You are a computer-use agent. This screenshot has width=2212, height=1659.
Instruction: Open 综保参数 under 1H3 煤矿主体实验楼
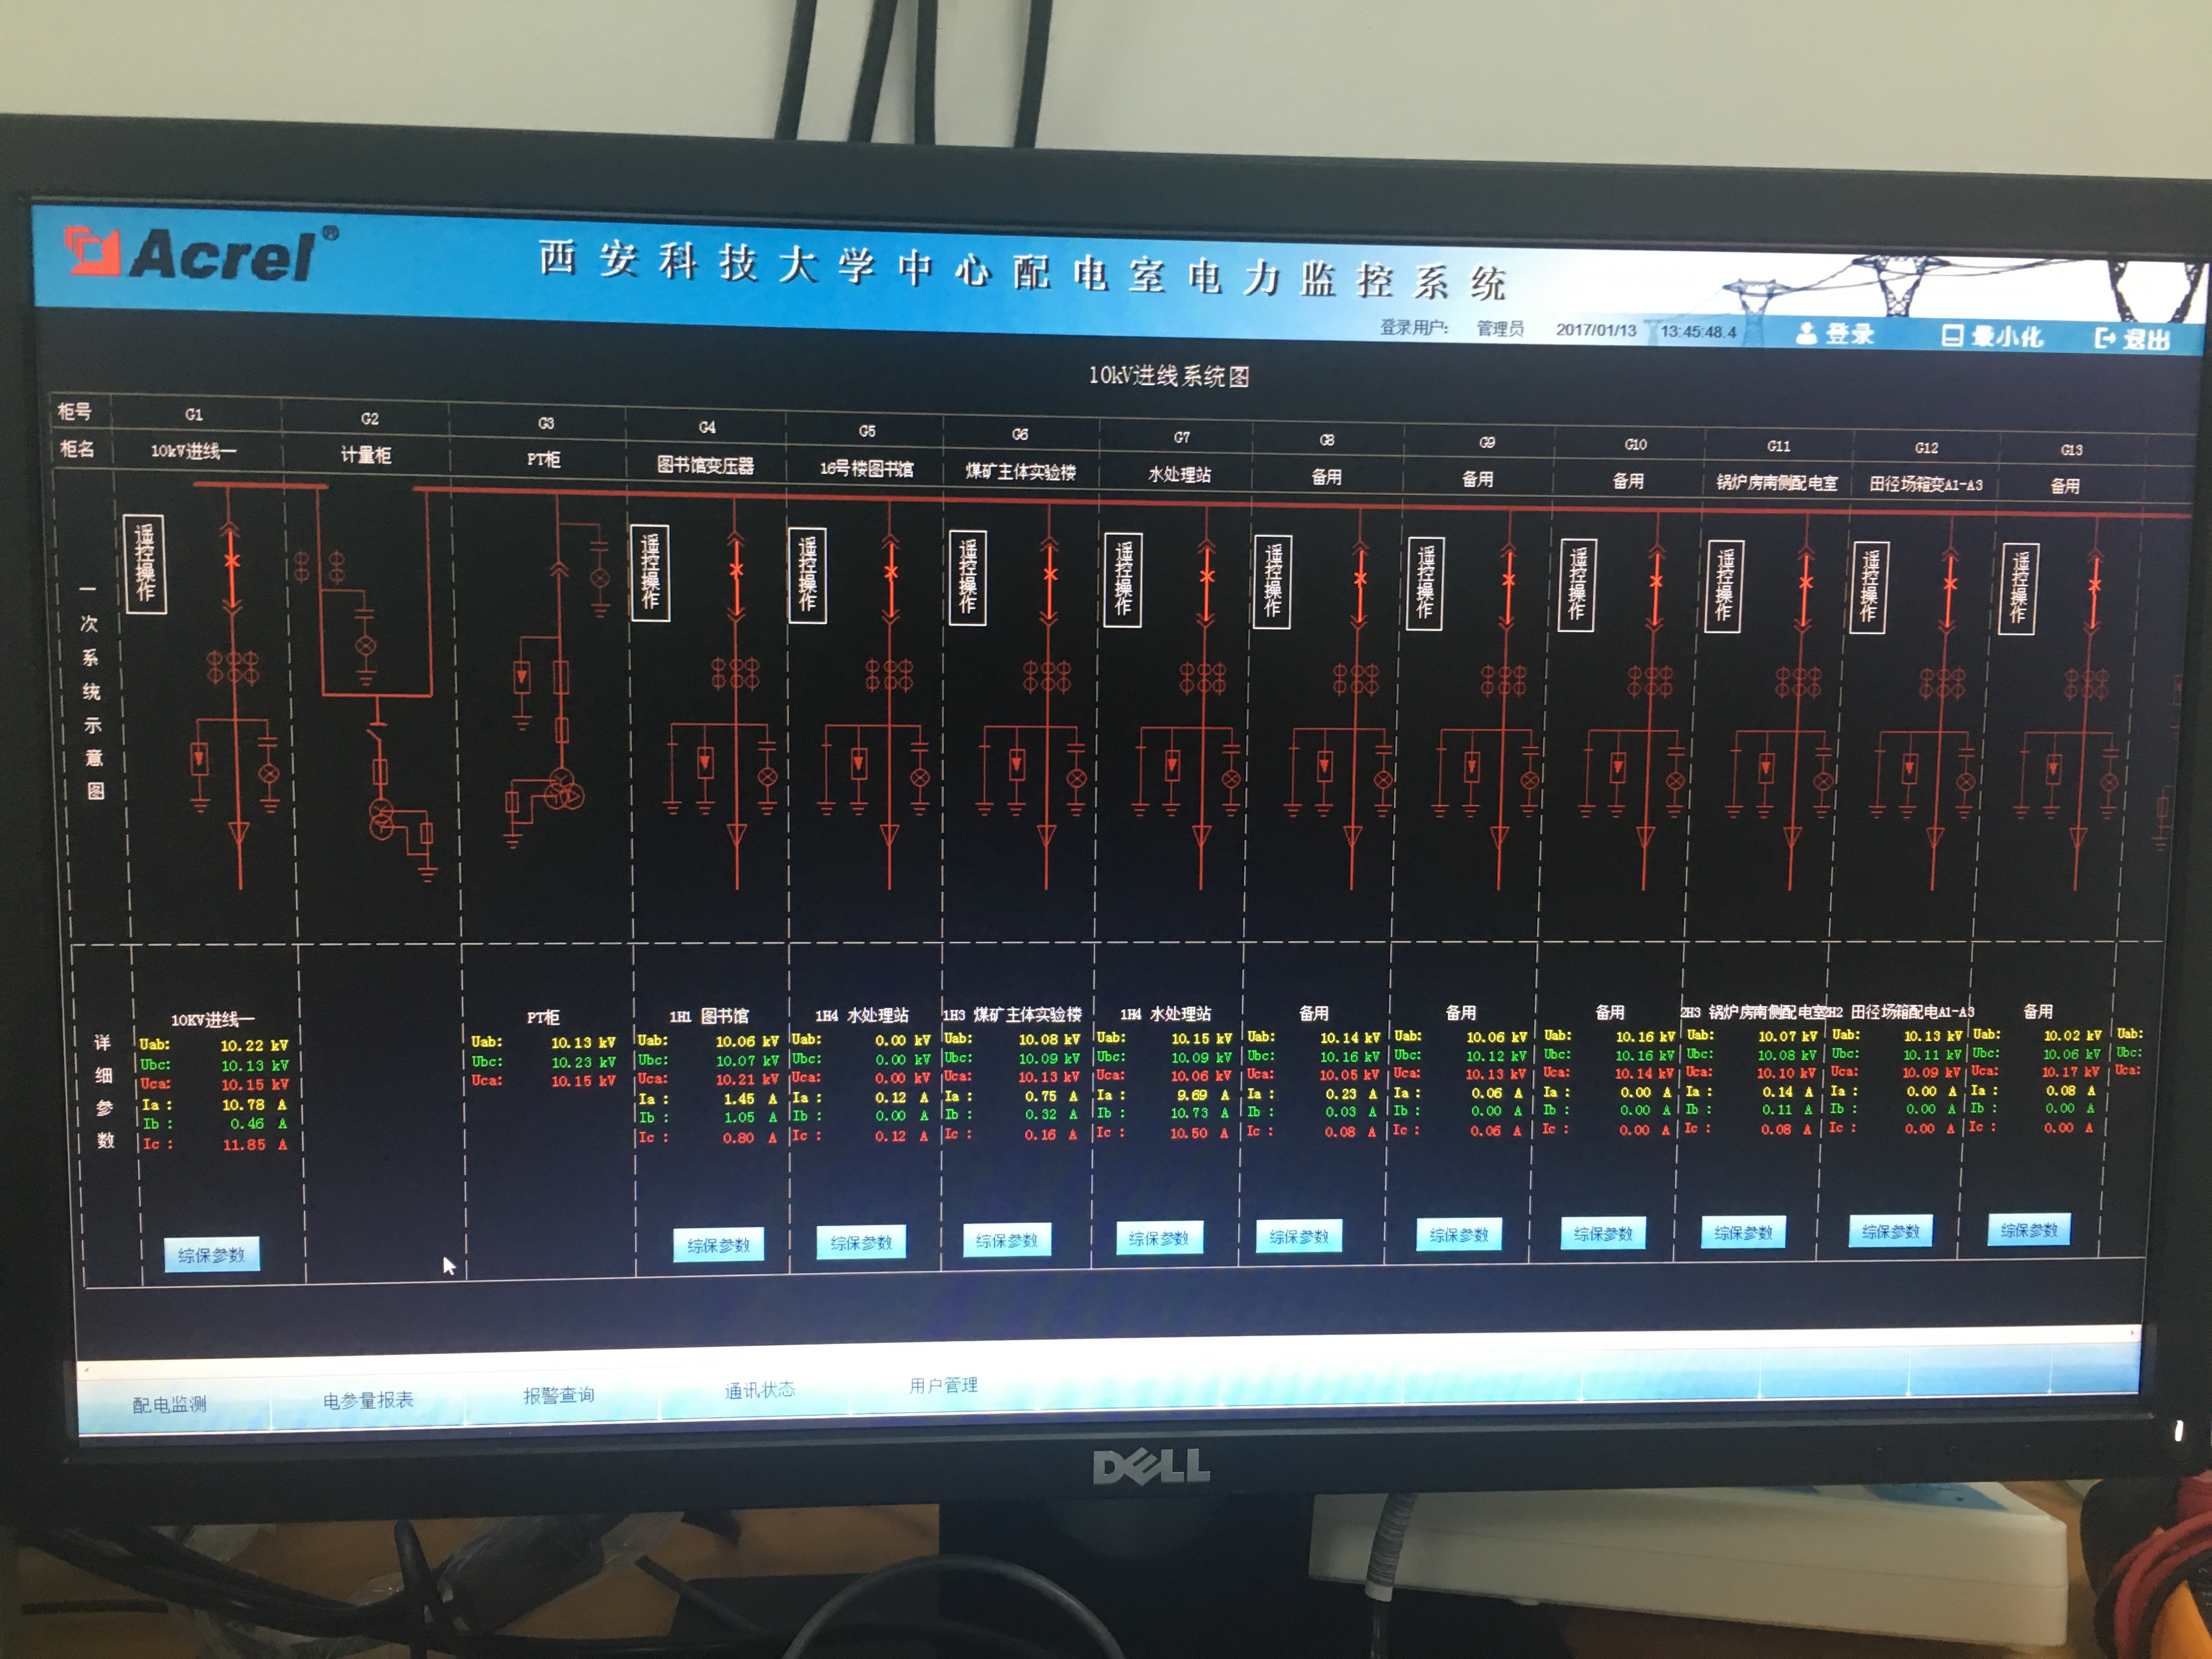[1006, 1240]
